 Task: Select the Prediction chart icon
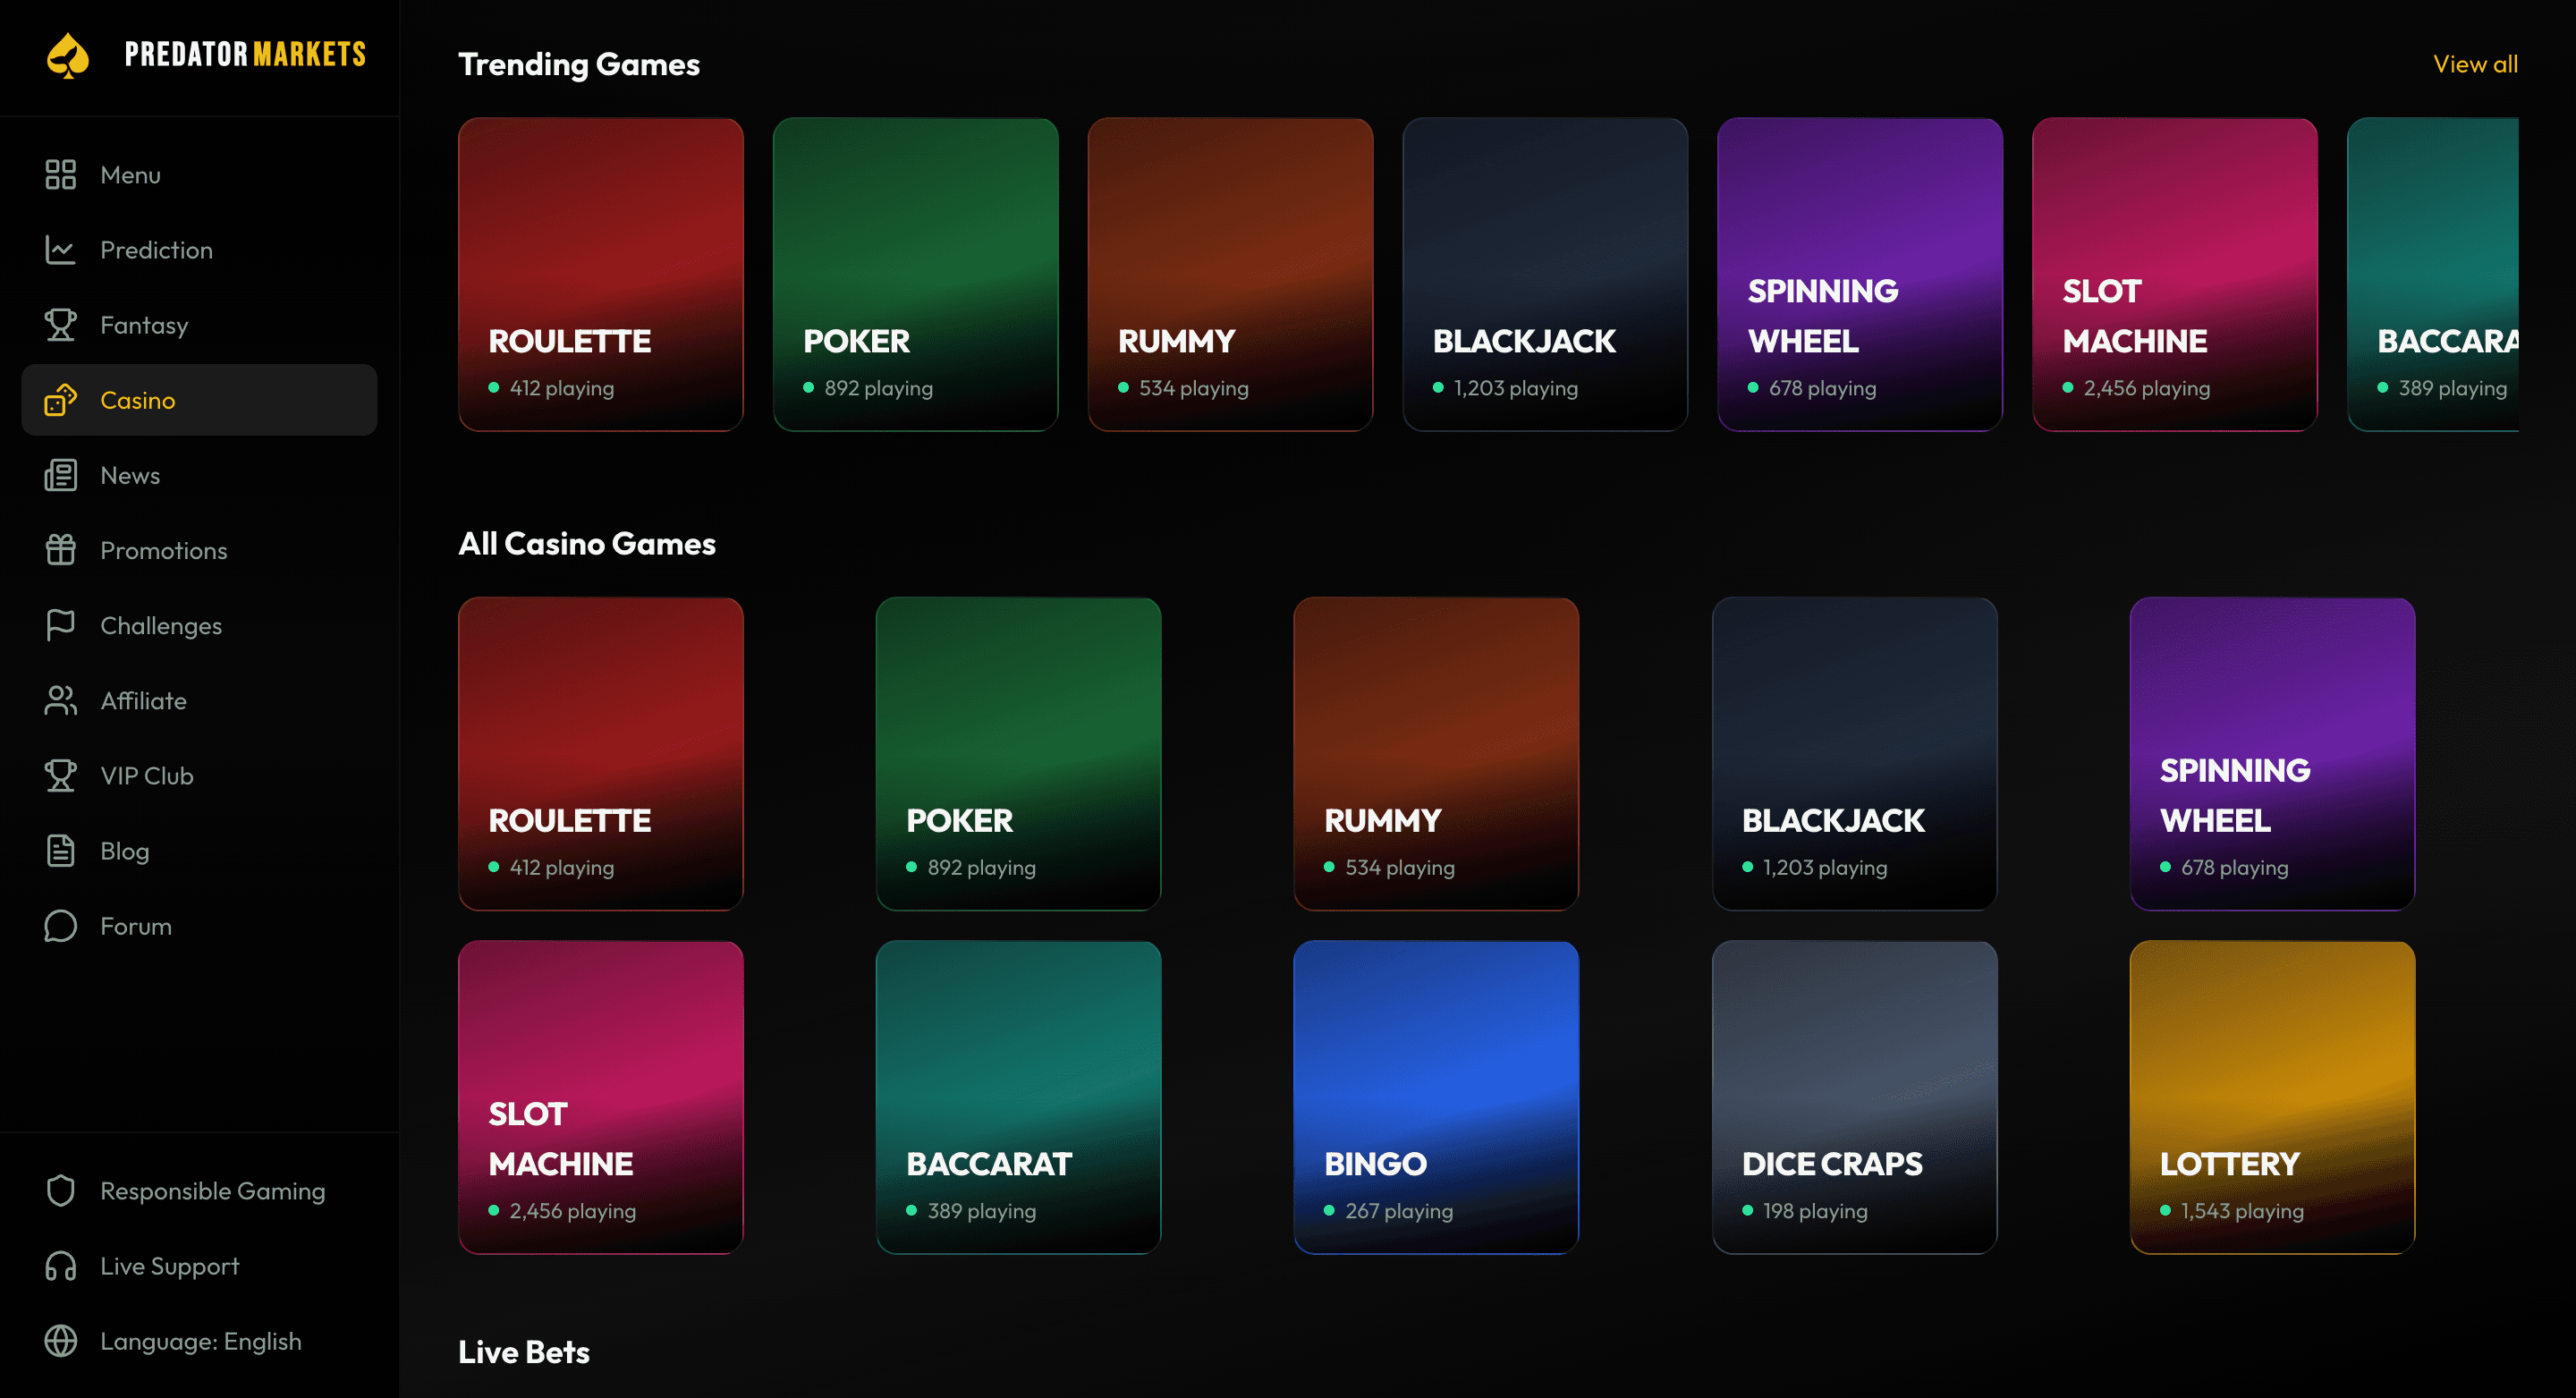tap(60, 250)
